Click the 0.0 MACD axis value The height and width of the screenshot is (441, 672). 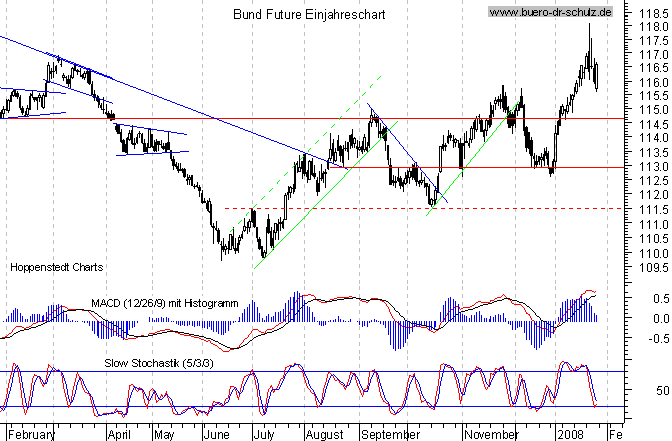tap(661, 318)
